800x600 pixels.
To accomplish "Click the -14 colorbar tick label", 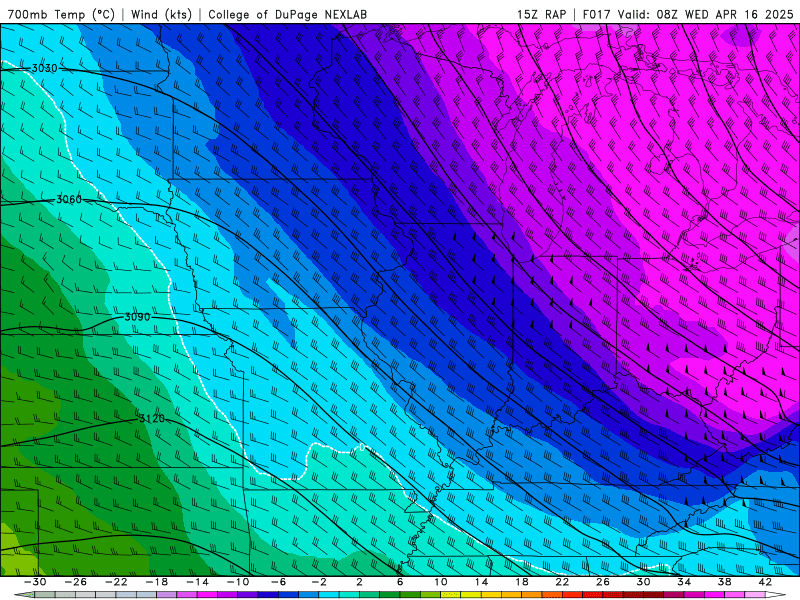I will click(x=197, y=582).
